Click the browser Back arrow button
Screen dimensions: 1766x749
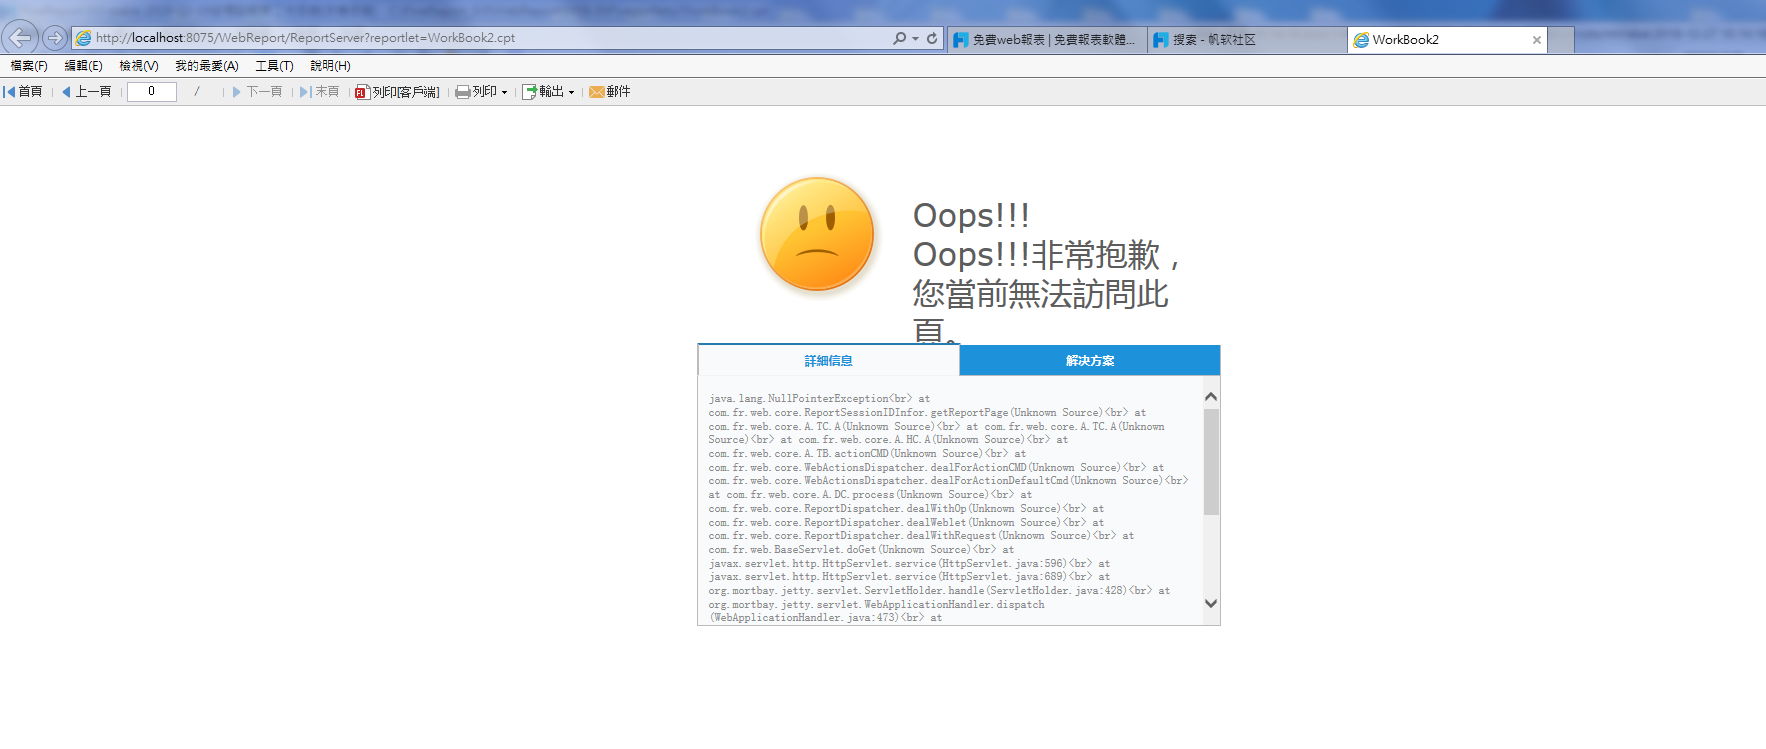point(20,38)
